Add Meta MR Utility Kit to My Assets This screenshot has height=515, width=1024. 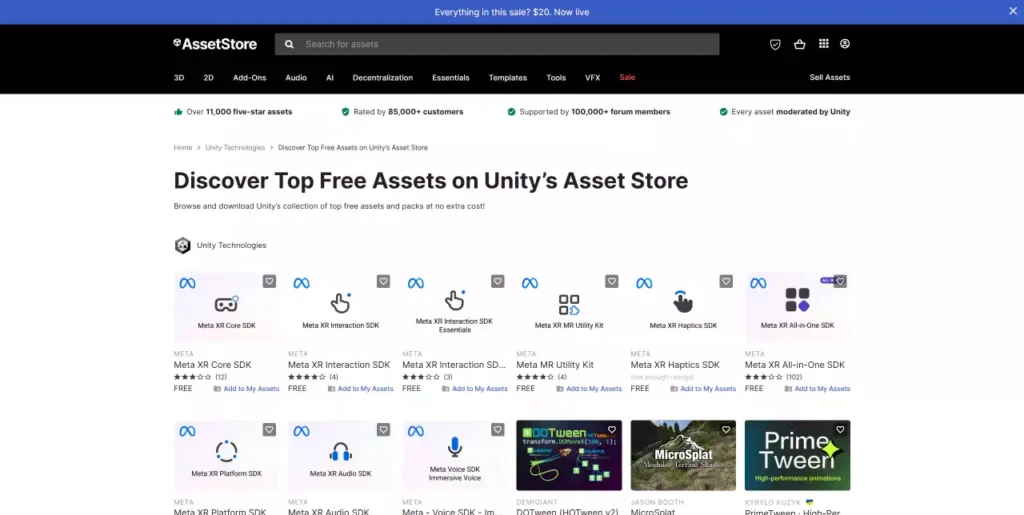(589, 388)
